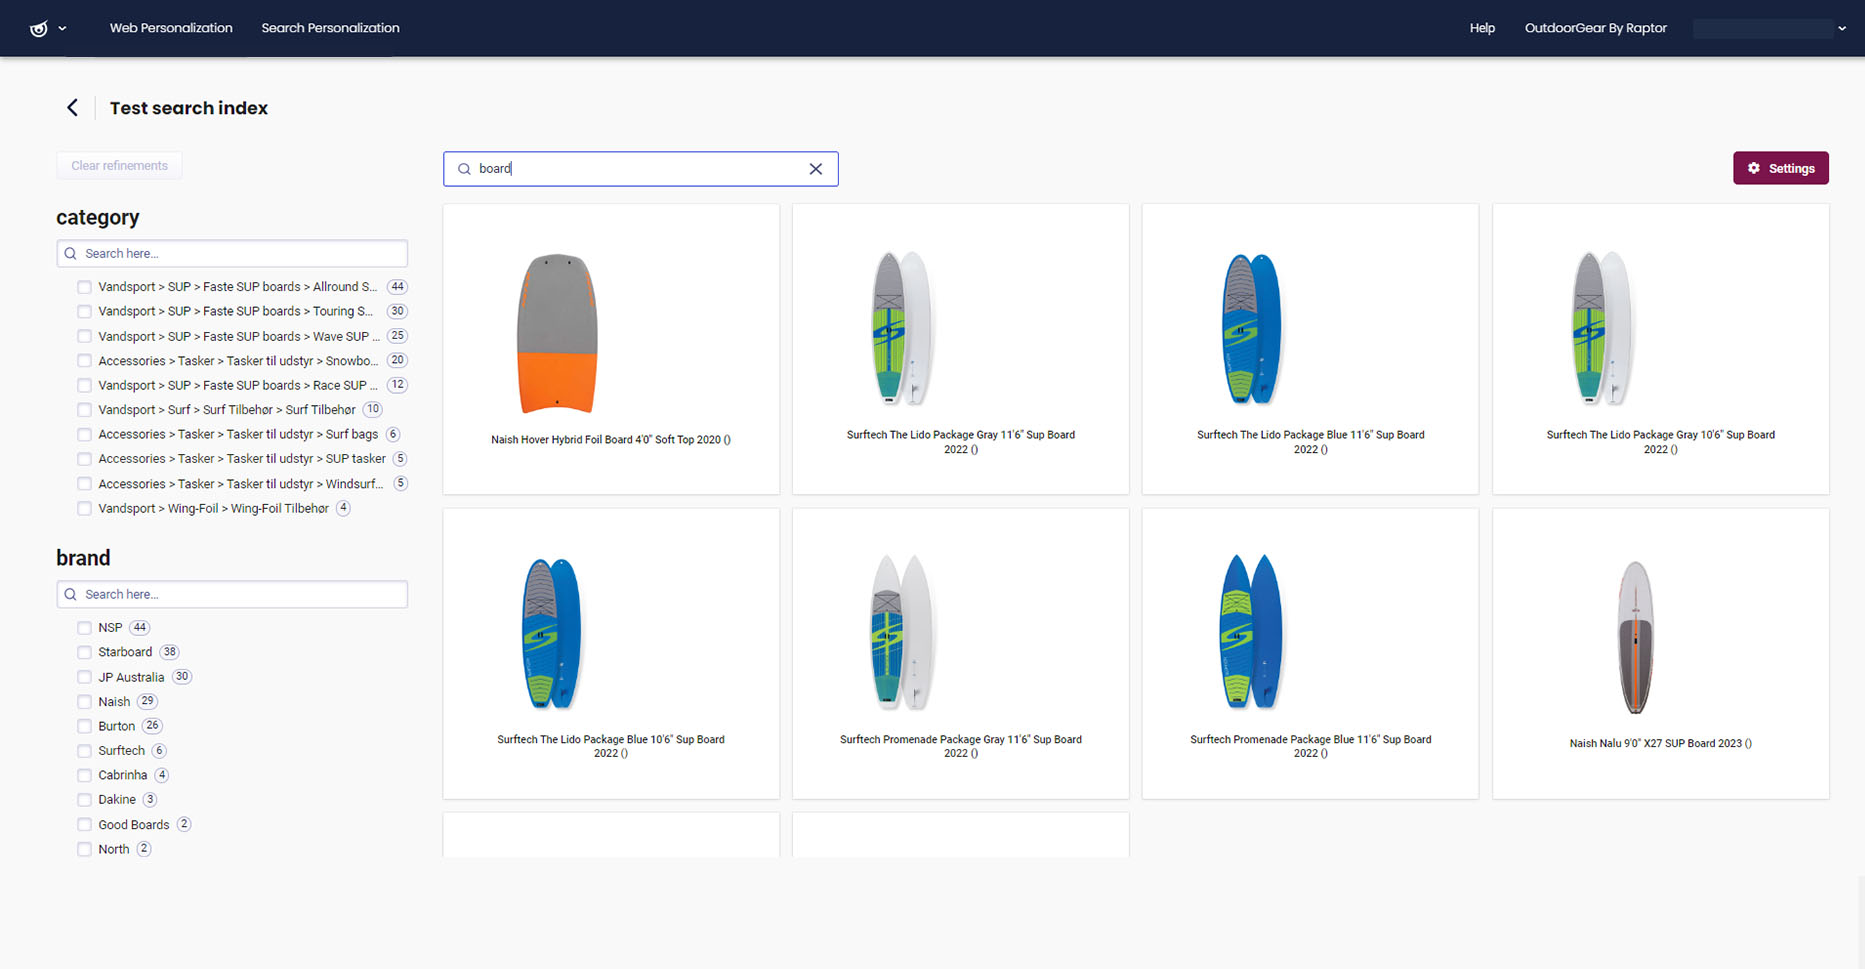1865x969 pixels.
Task: Click search icon in brand filter box
Action: point(71,595)
